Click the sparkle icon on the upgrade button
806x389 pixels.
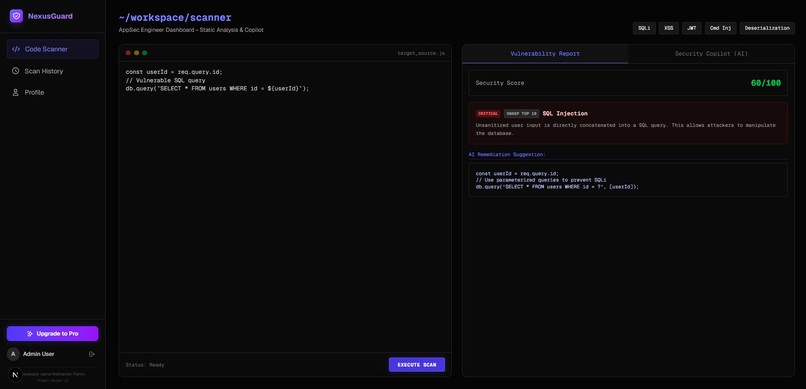coord(30,334)
